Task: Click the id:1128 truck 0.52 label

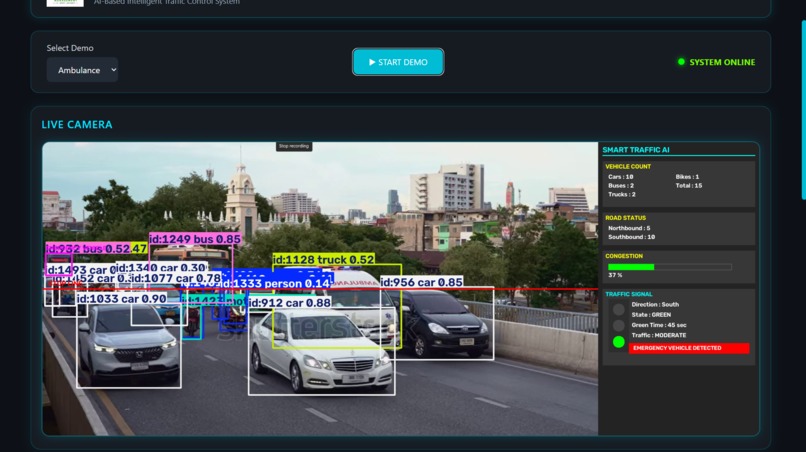Action: pyautogui.click(x=323, y=260)
